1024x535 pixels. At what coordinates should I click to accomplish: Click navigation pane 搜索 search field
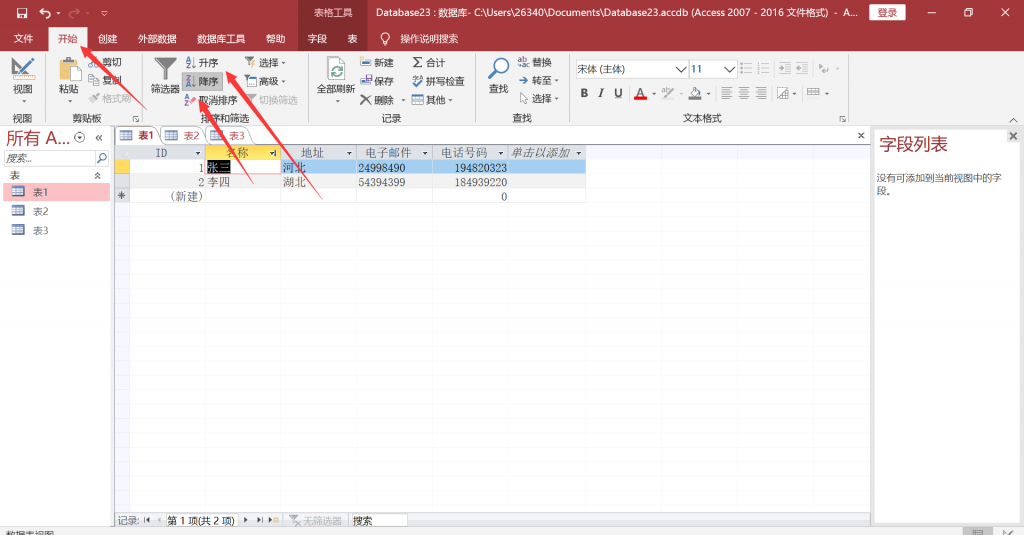[x=50, y=158]
